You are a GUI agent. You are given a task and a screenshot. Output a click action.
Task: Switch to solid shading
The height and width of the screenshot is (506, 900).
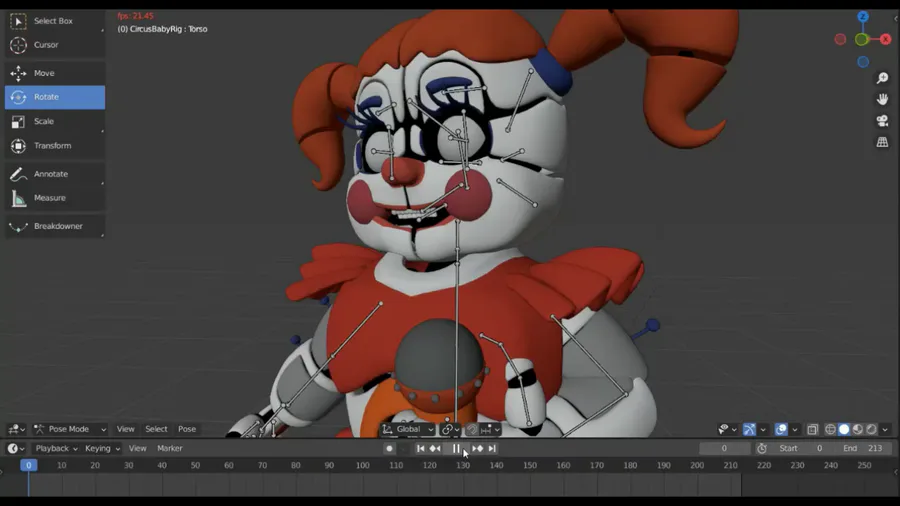coord(844,429)
